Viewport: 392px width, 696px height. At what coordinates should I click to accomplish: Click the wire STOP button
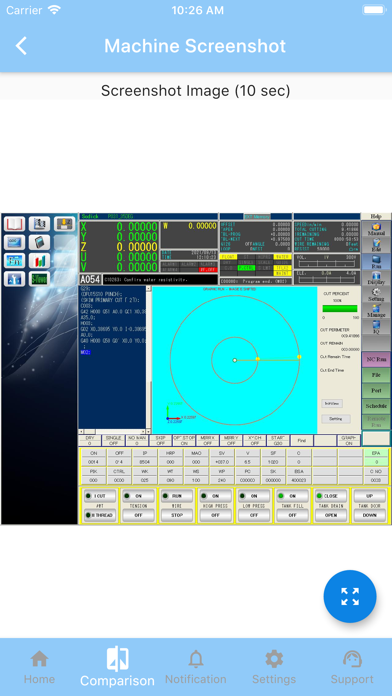[177, 515]
